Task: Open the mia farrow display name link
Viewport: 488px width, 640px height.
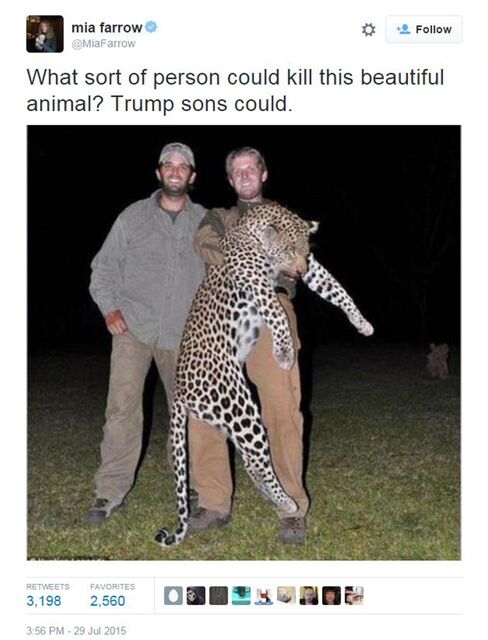Action: pos(106,27)
